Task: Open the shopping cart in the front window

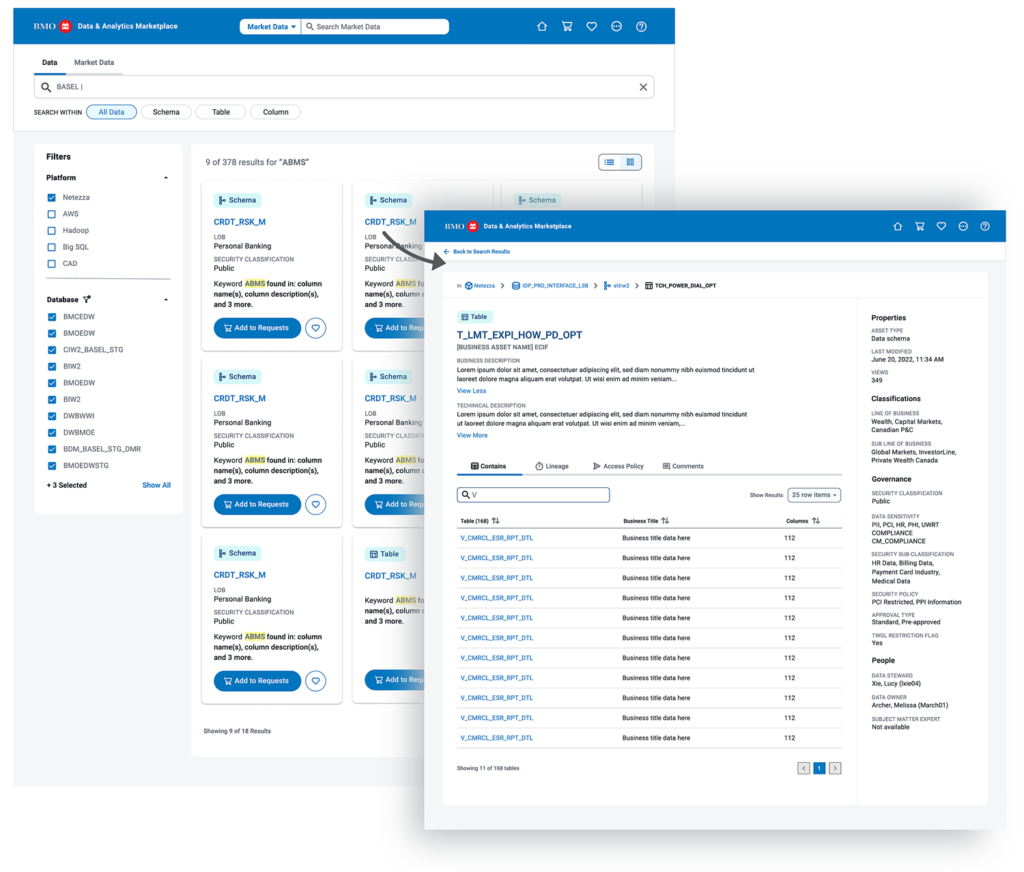Action: pos(919,227)
